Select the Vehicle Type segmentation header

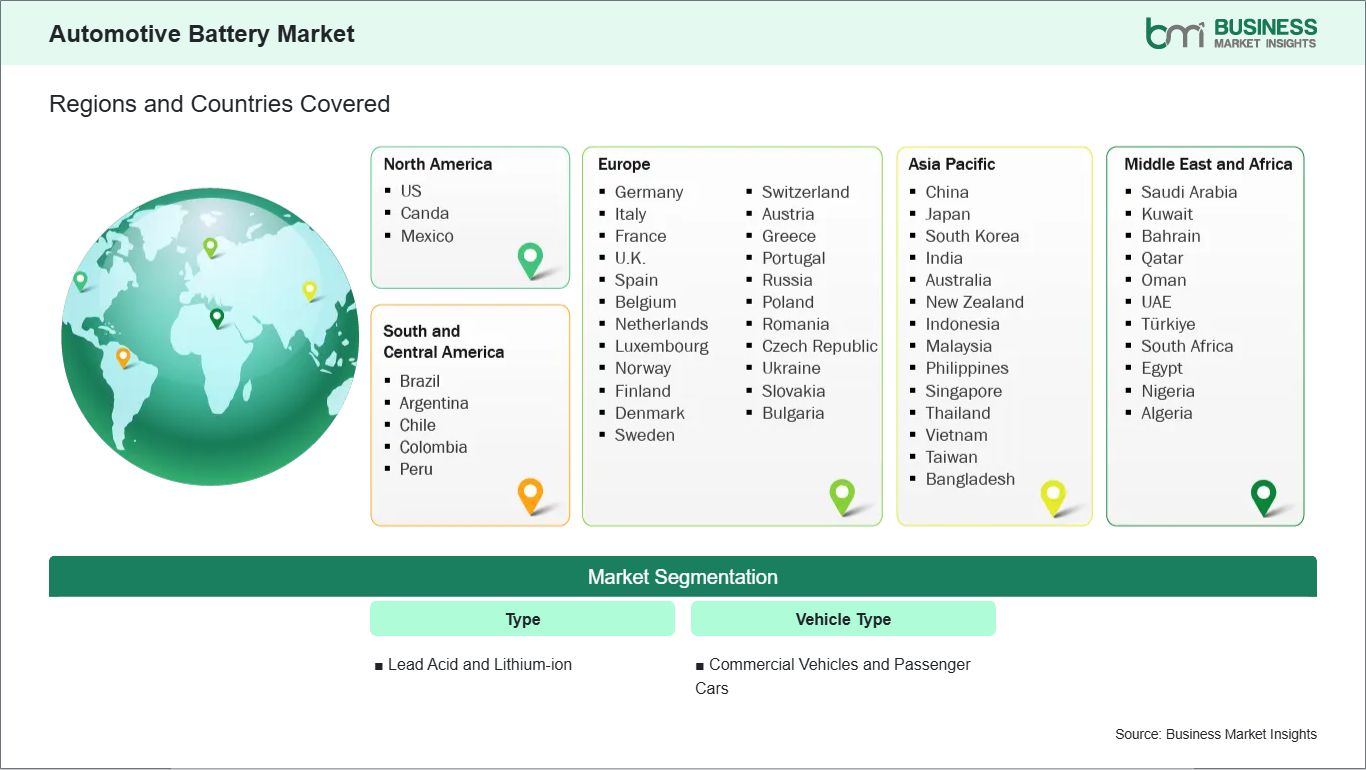(x=843, y=619)
